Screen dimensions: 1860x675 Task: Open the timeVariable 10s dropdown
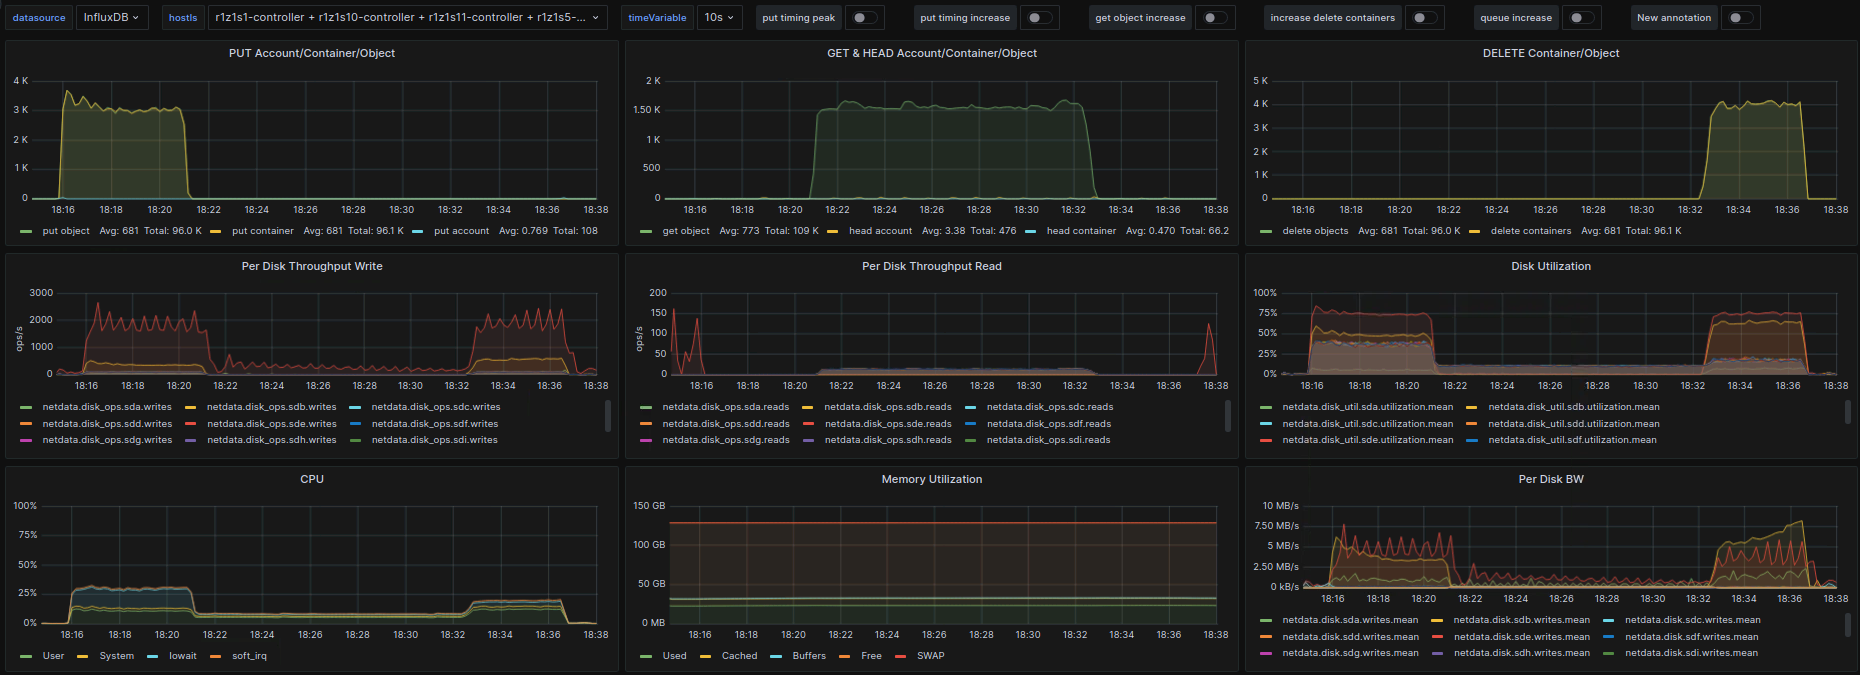[x=719, y=18]
